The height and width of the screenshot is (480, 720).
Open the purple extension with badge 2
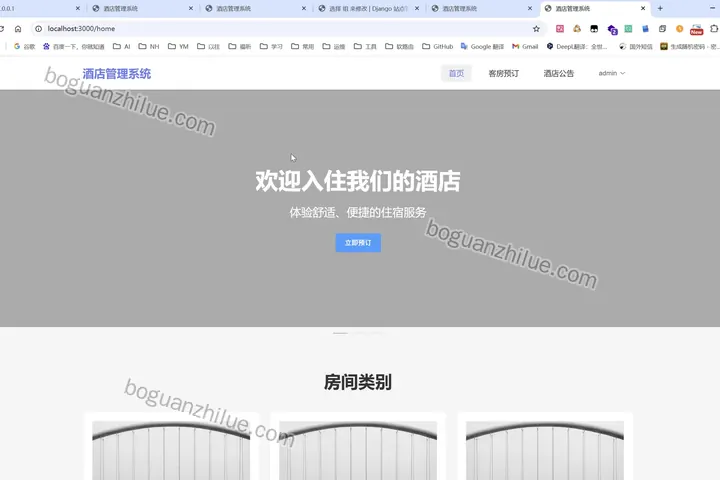point(612,30)
